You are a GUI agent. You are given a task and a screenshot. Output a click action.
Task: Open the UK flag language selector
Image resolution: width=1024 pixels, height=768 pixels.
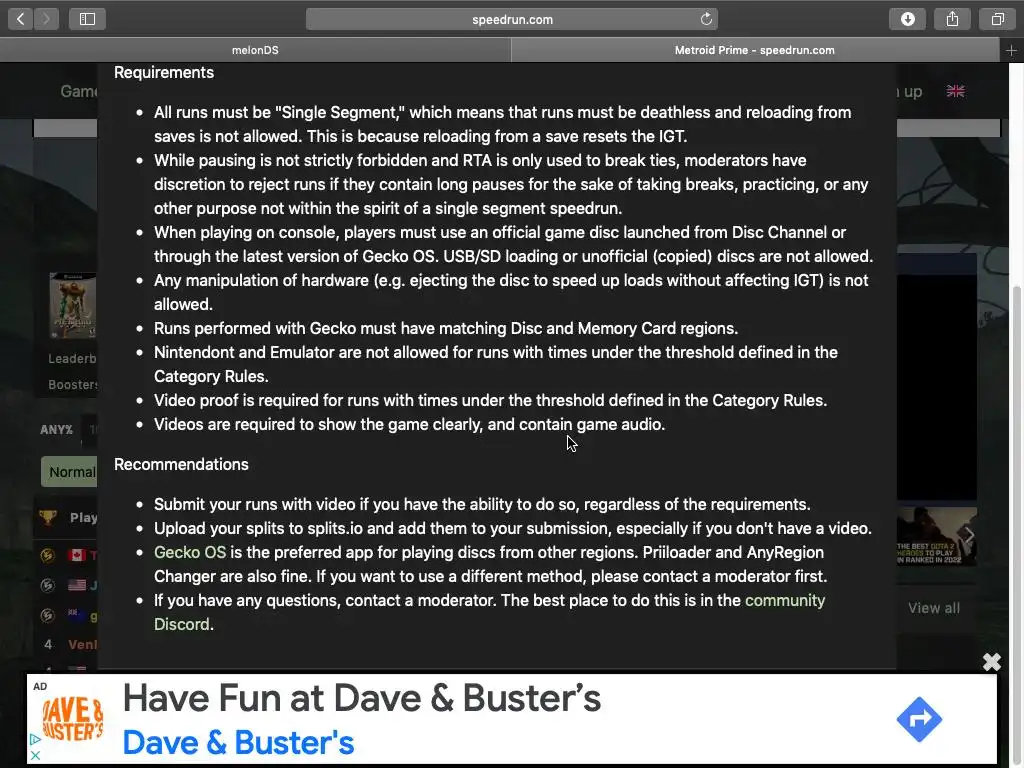click(955, 91)
